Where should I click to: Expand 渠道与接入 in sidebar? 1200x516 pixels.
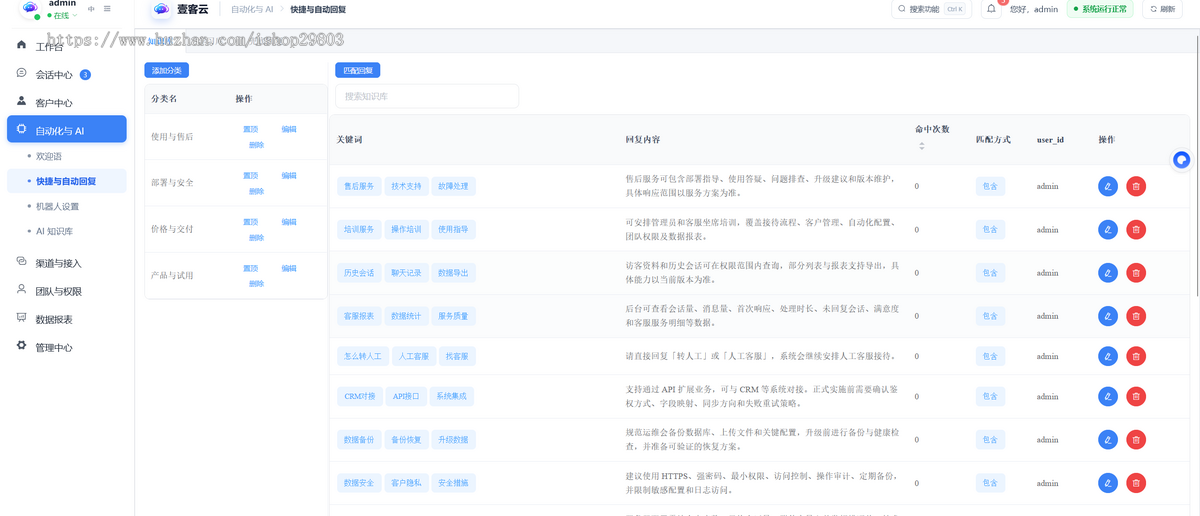[67, 263]
